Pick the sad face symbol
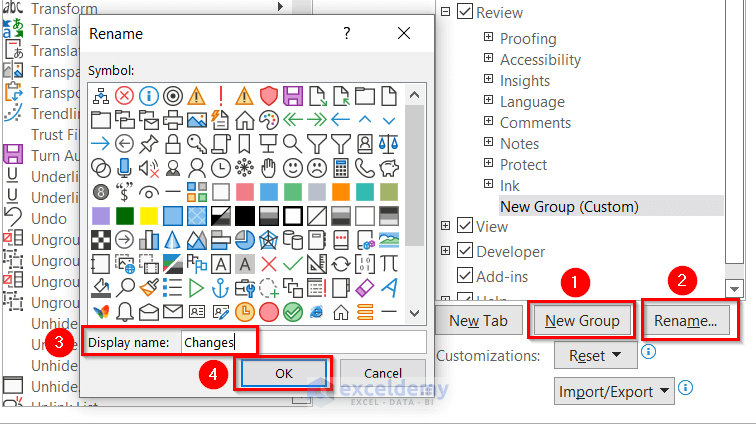Screen dimensions: 756x424 pyautogui.click(x=317, y=168)
